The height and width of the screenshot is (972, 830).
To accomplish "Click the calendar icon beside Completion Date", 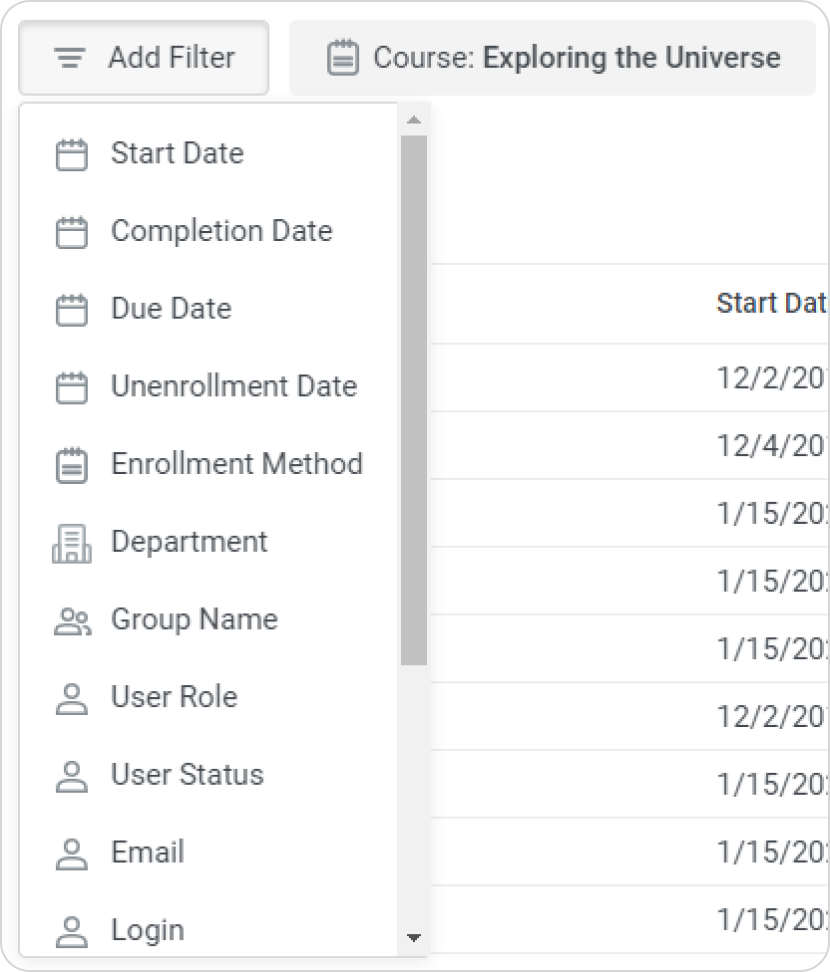I will pos(71,232).
